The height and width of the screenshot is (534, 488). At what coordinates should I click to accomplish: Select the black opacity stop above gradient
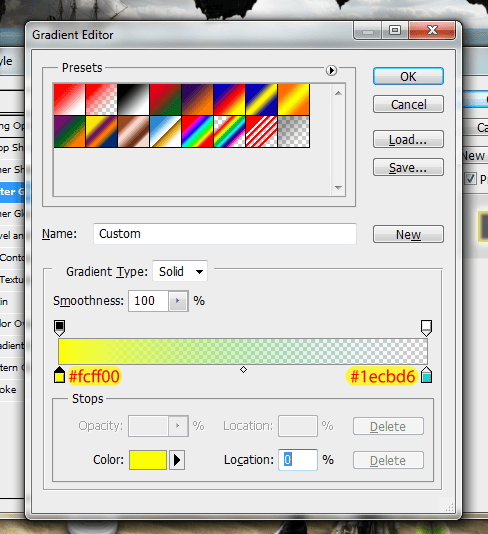click(60, 328)
